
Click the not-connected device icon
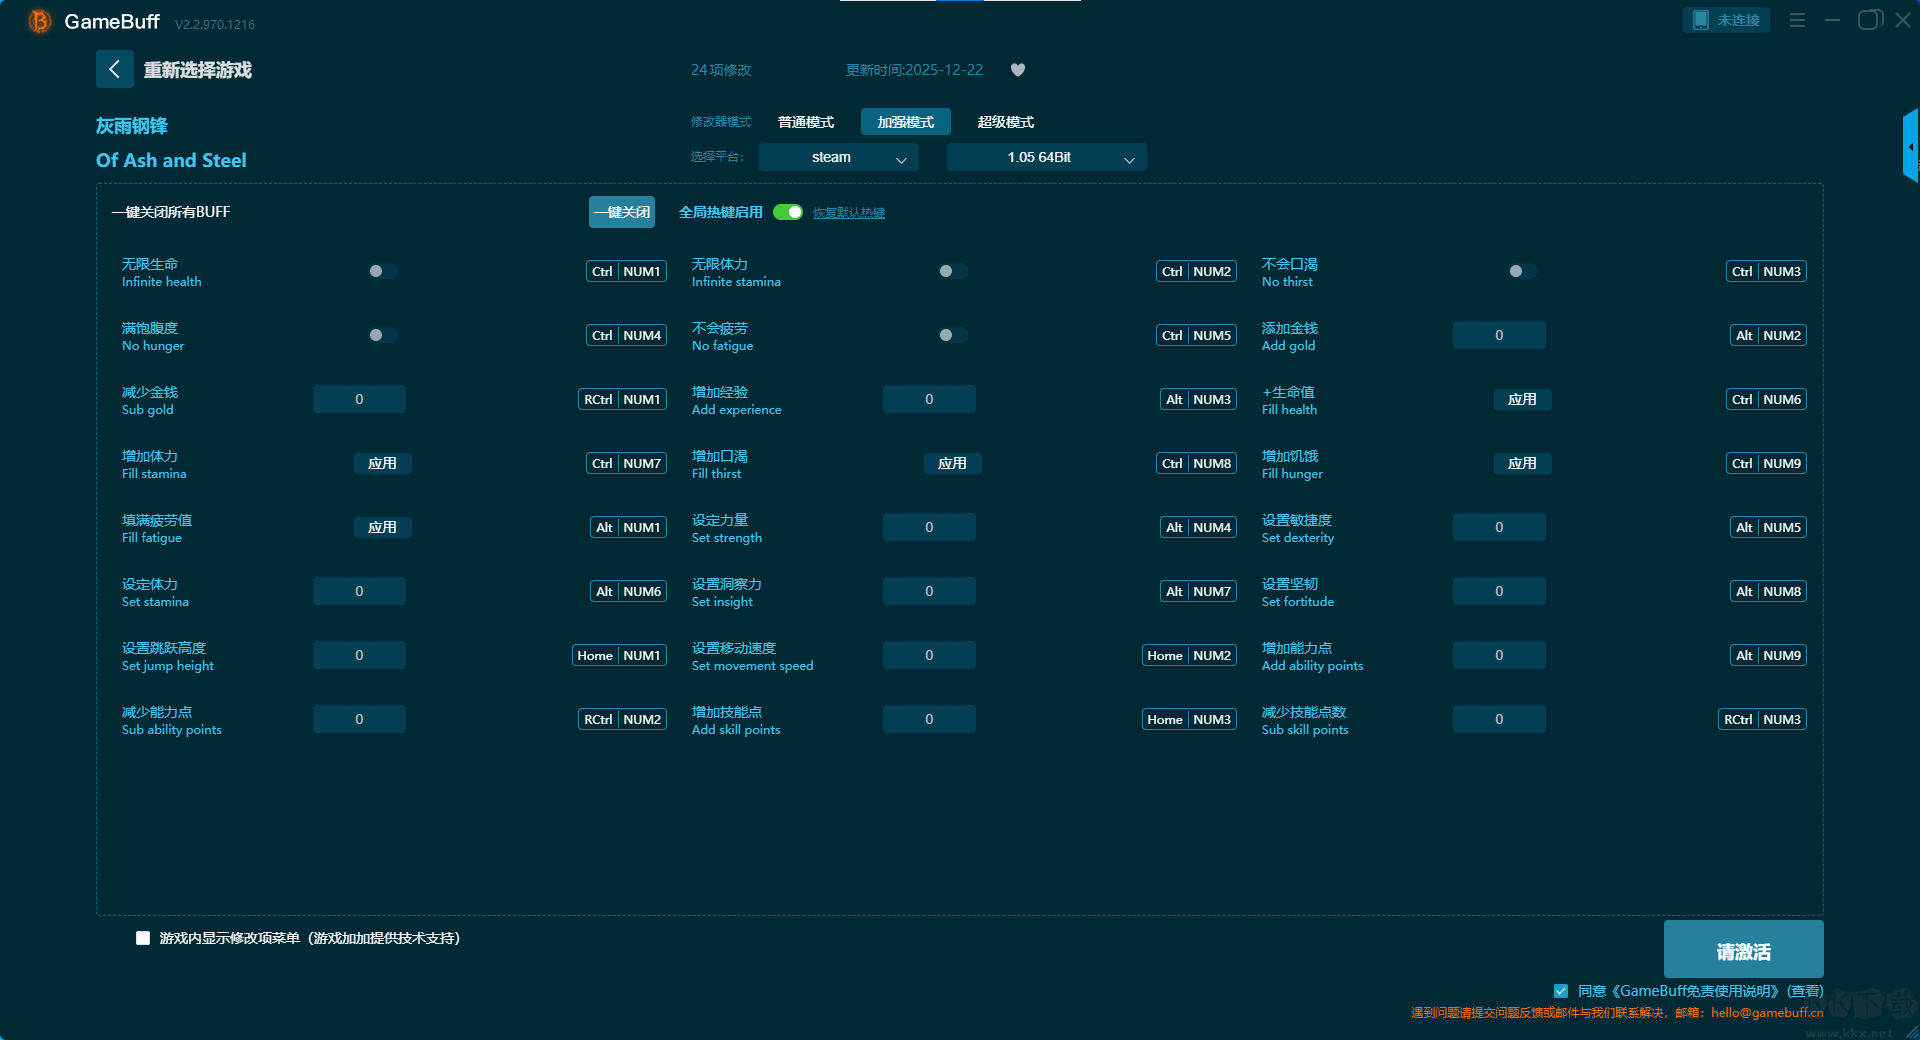click(1701, 20)
